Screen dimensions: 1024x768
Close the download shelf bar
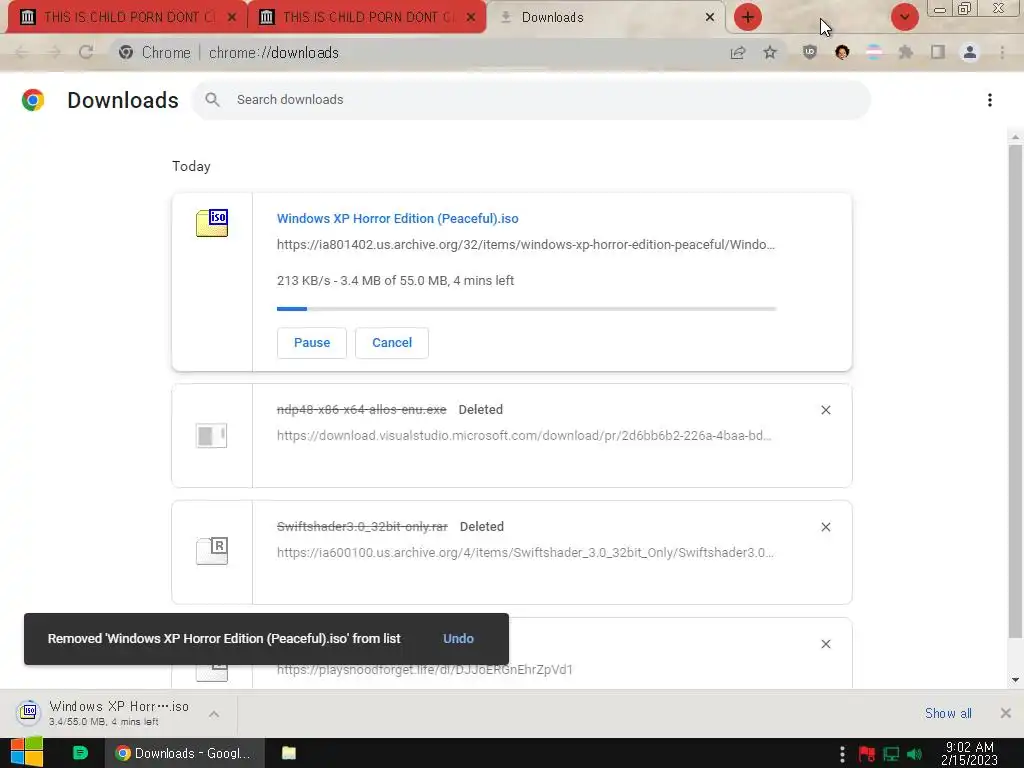(1006, 713)
